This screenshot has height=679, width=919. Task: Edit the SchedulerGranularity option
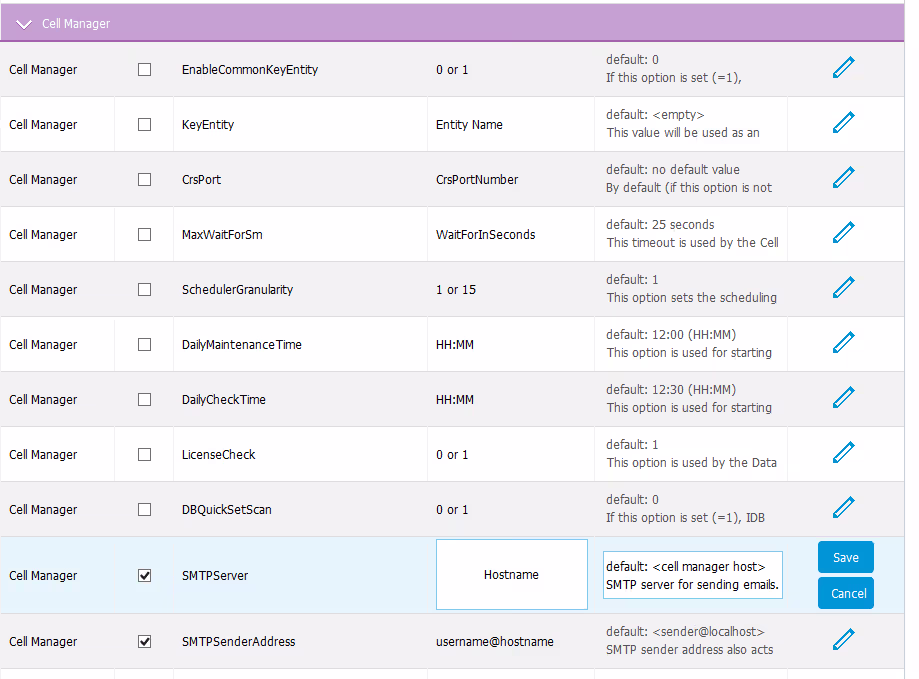point(844,288)
